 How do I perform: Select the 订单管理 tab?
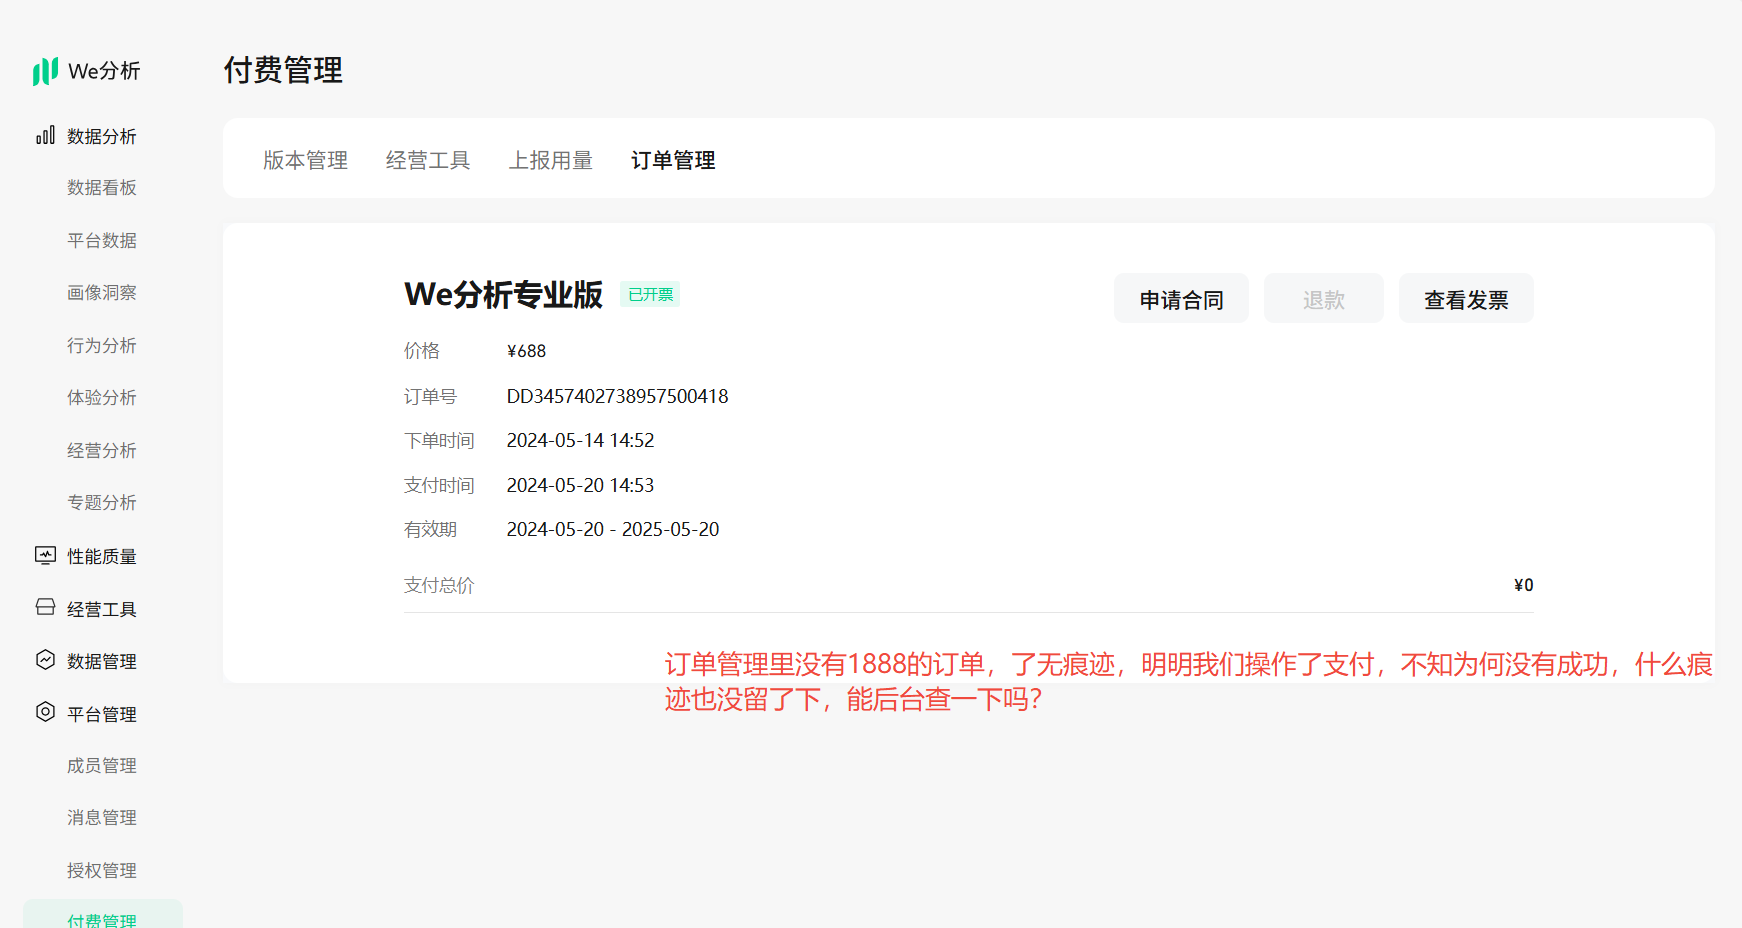(673, 160)
